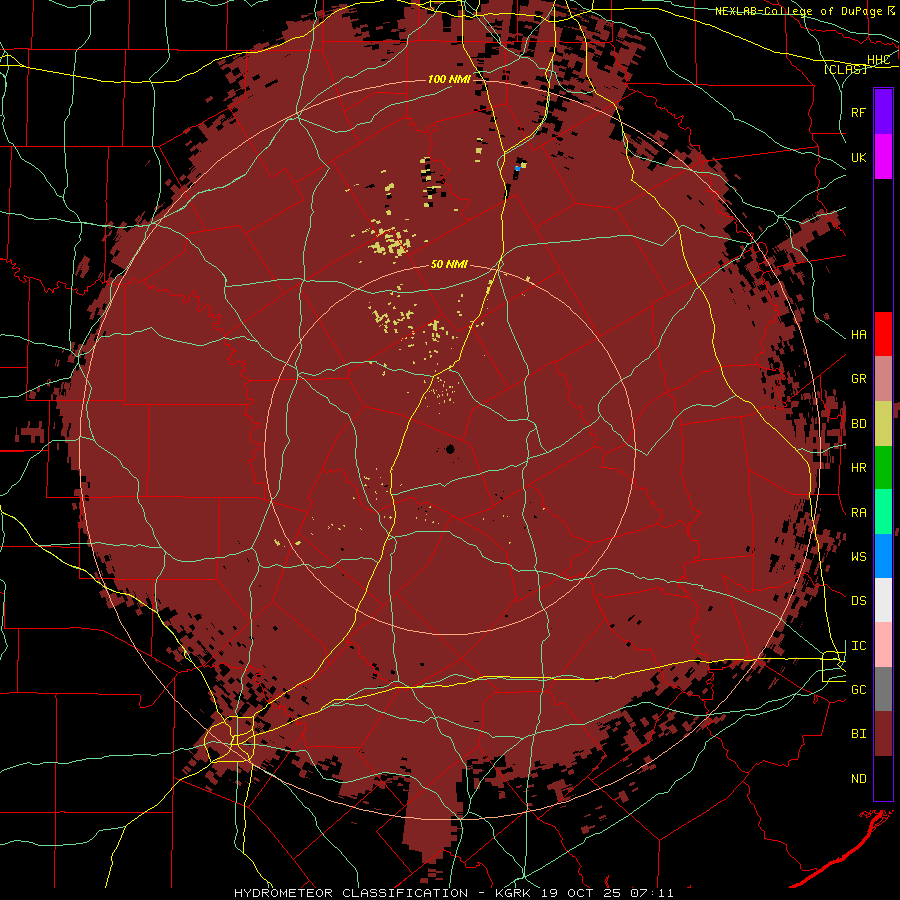This screenshot has width=900, height=900.
Task: Click the UK legend label
Action: (x=858, y=157)
